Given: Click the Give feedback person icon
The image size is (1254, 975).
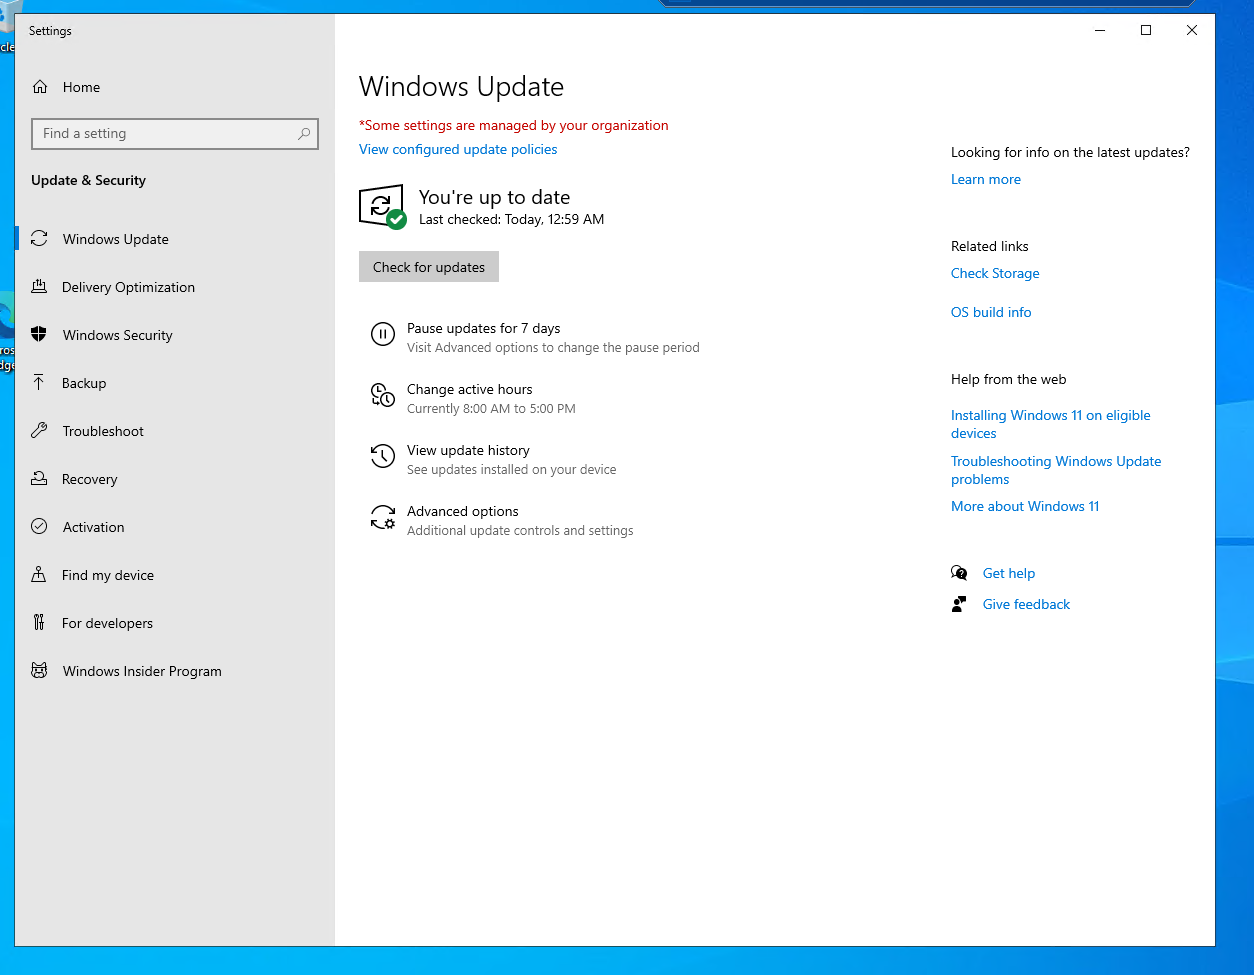Looking at the screenshot, I should pyautogui.click(x=959, y=604).
